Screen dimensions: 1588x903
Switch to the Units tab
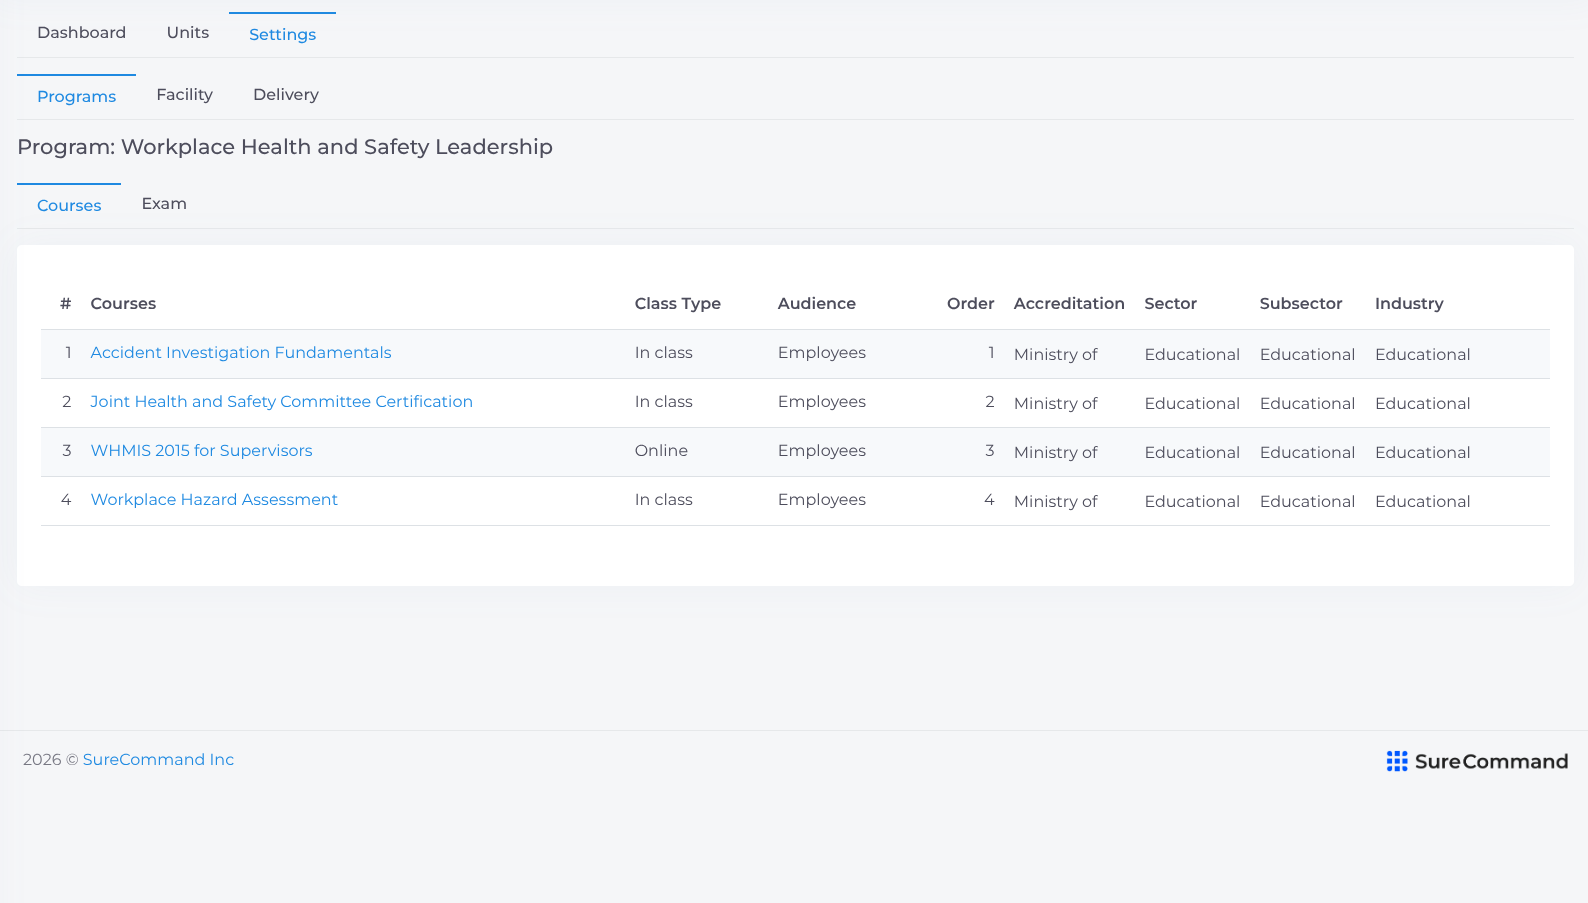tap(188, 33)
